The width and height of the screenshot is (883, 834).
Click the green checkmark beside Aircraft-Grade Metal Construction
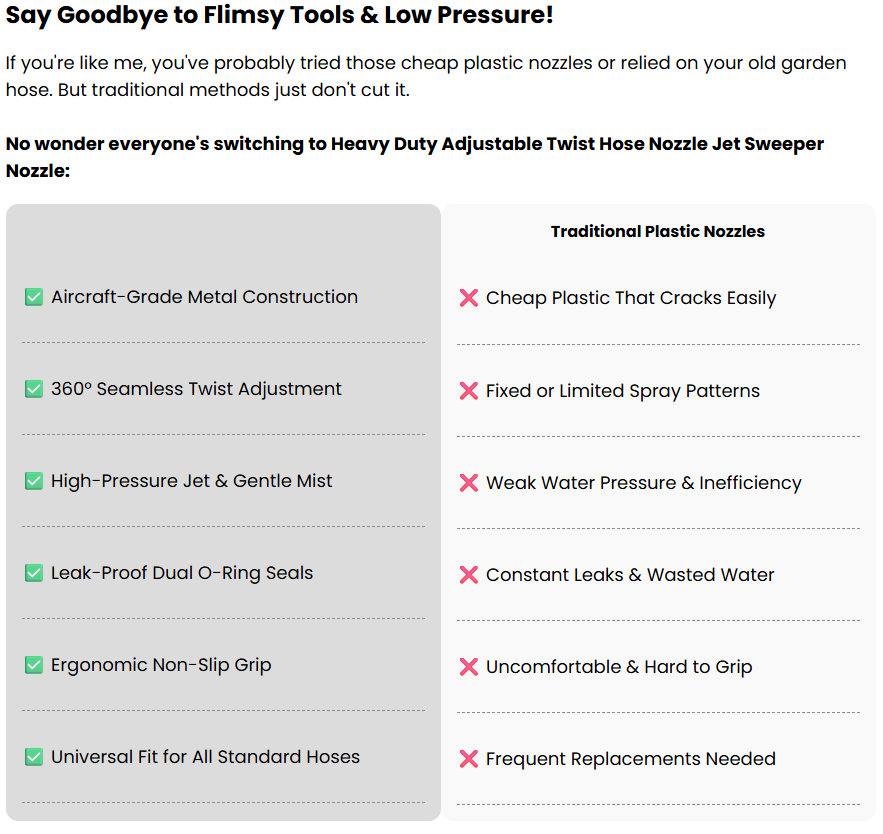point(34,297)
